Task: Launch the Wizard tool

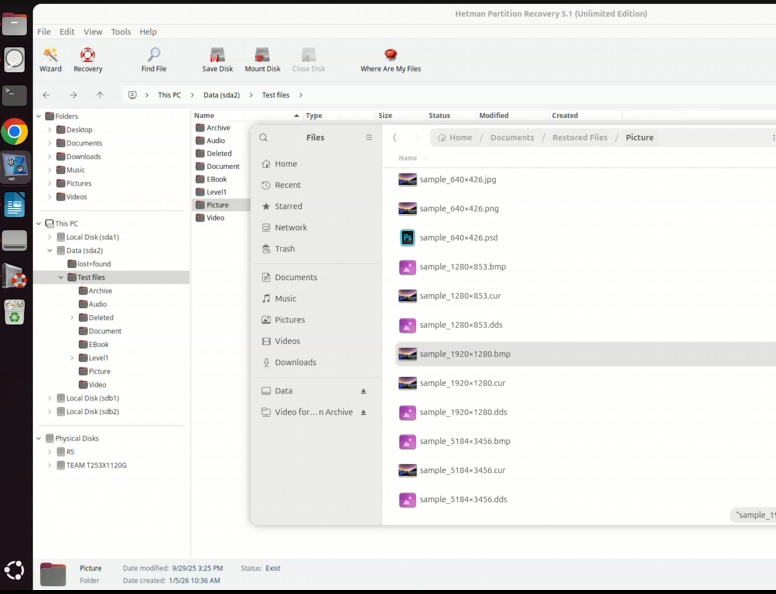Action: [50, 60]
